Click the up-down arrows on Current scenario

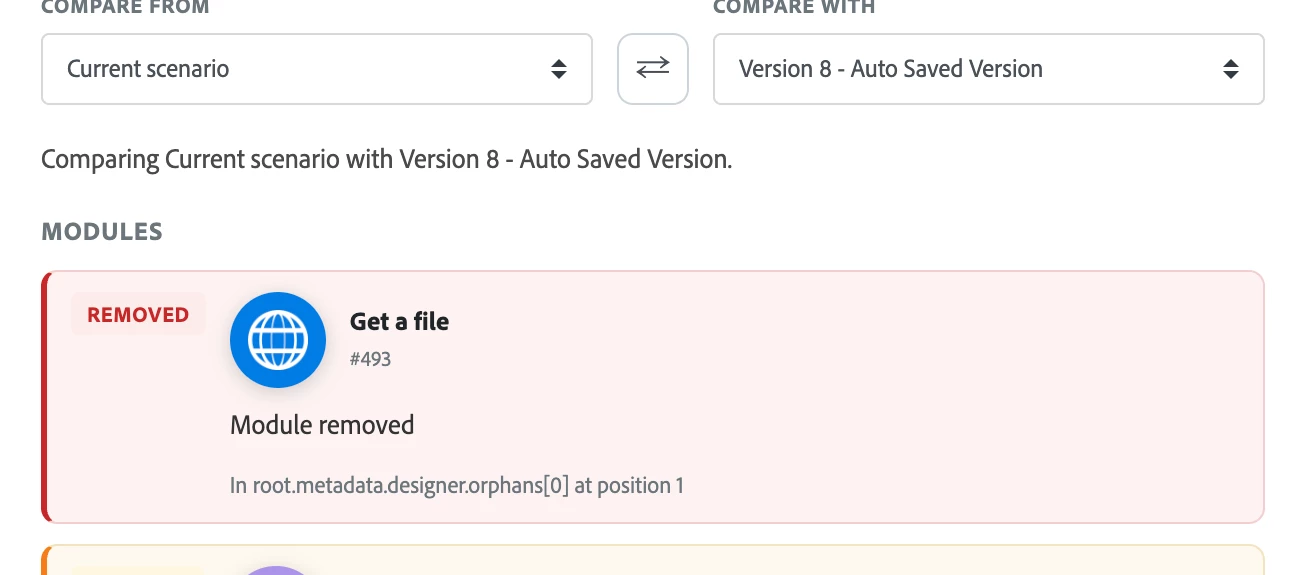(x=559, y=69)
